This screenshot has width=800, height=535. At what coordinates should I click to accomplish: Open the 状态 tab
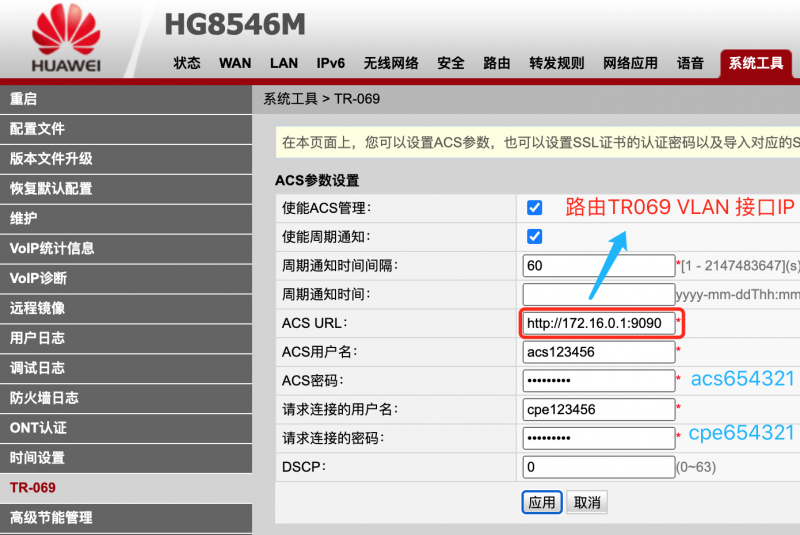(187, 63)
